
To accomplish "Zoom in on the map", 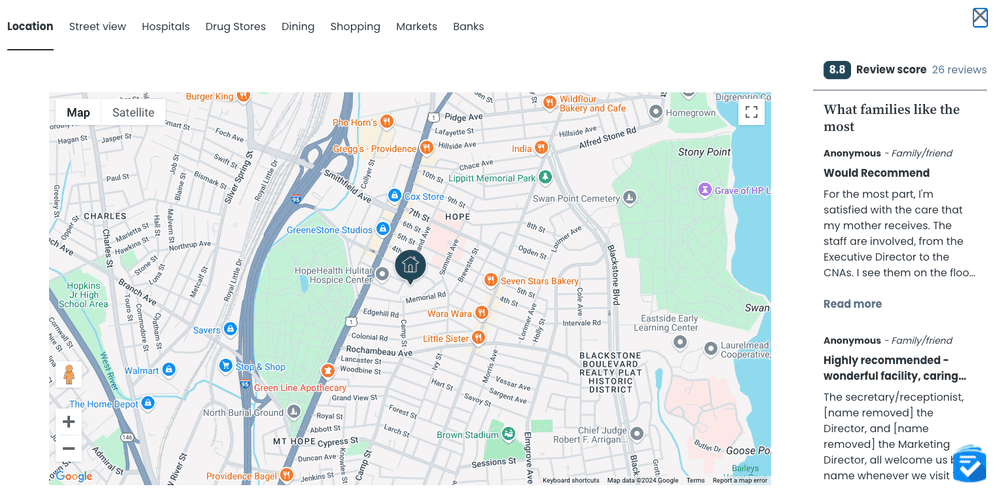I will (69, 422).
